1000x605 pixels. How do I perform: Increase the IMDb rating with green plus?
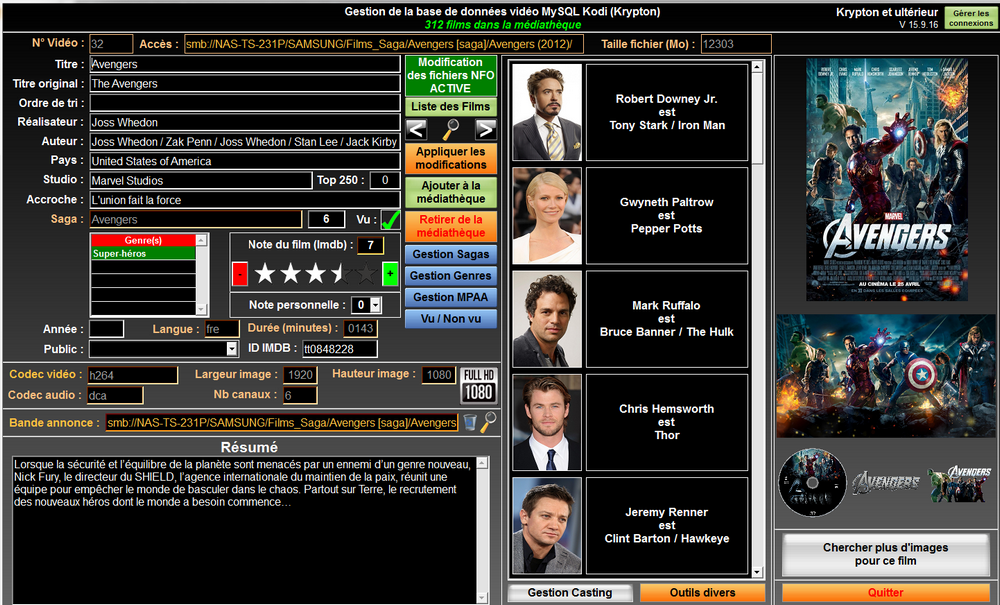coord(390,274)
